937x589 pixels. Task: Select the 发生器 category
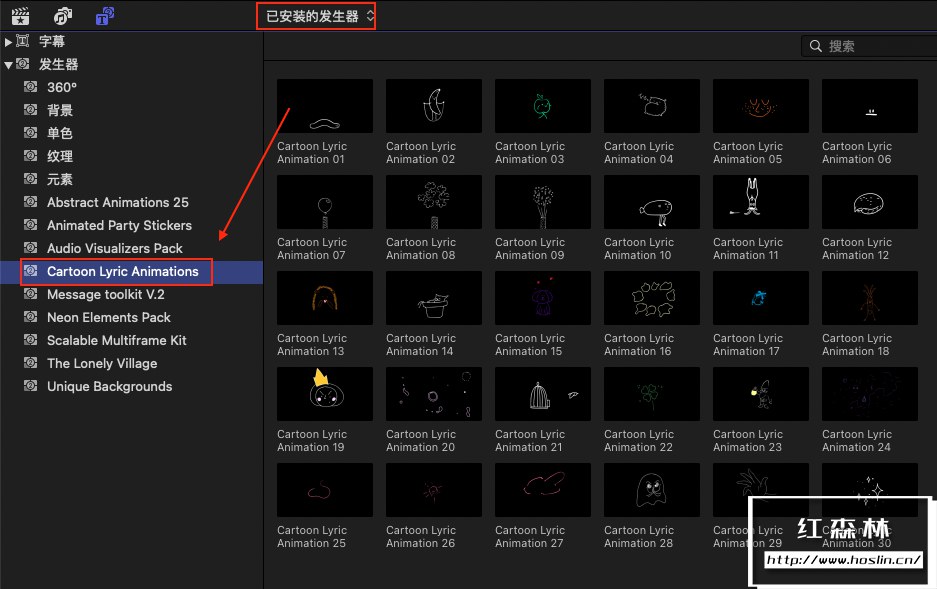pyautogui.click(x=59, y=64)
